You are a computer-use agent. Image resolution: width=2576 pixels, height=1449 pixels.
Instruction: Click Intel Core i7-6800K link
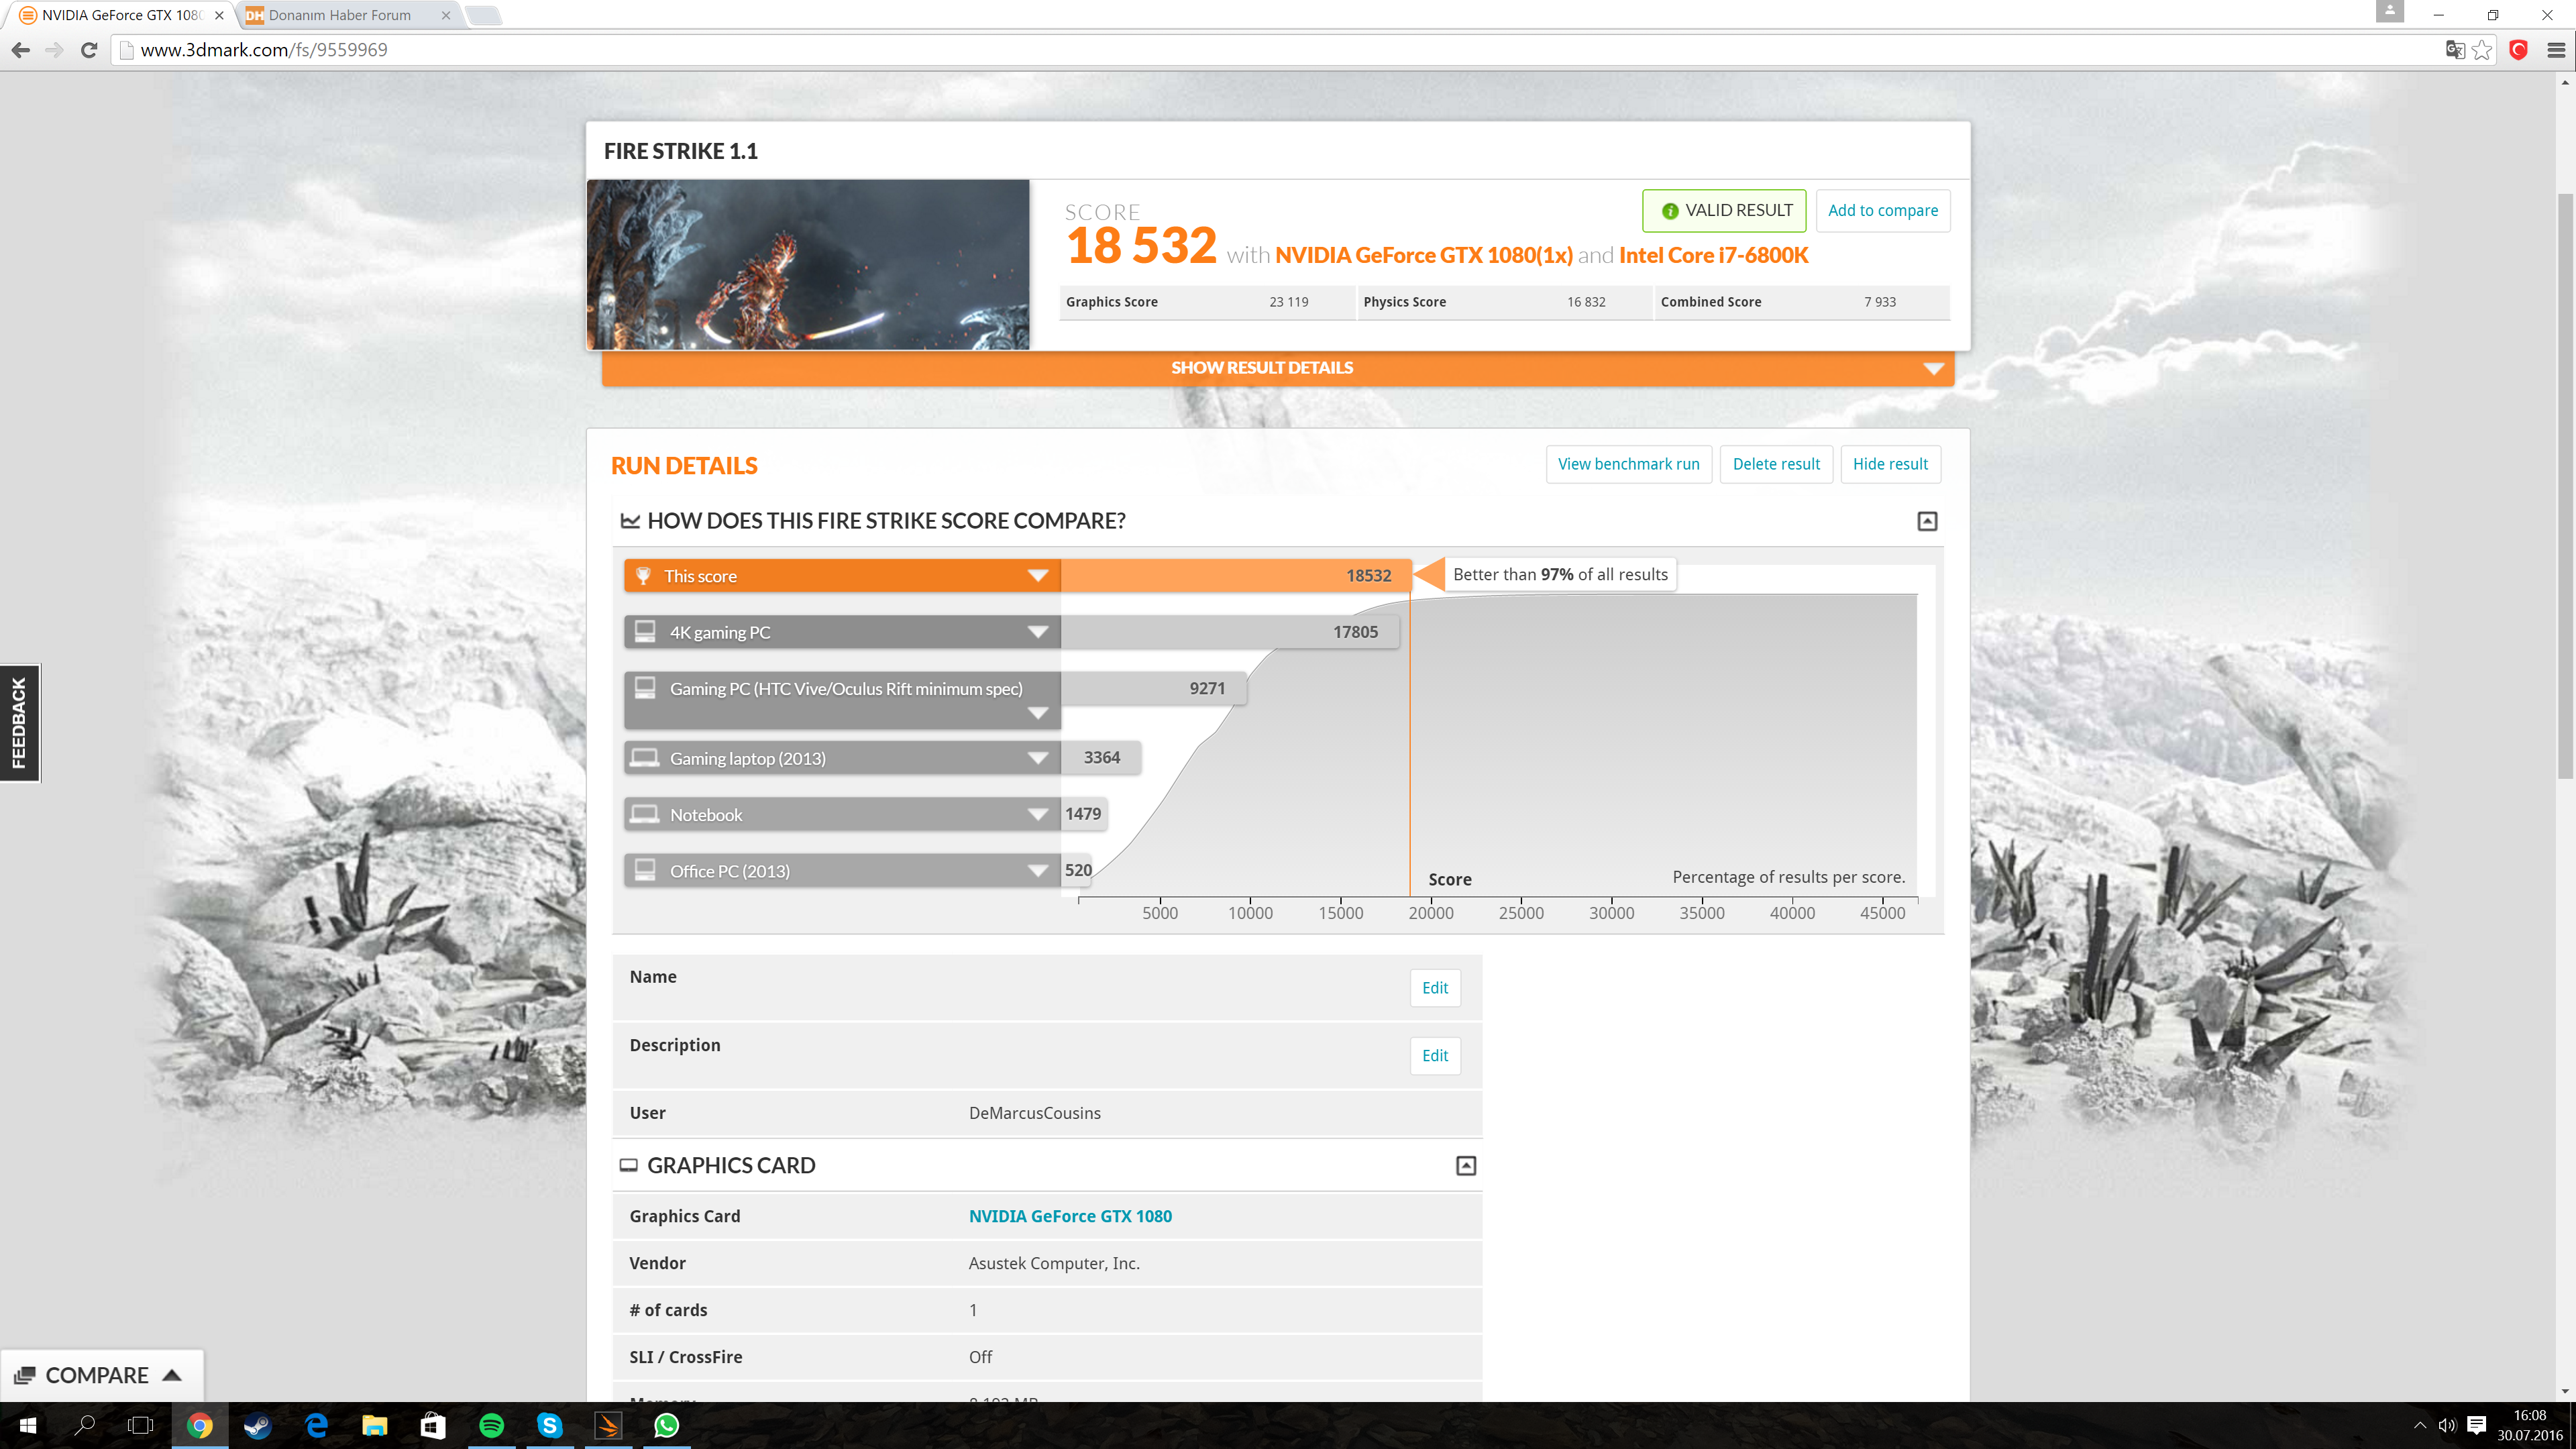point(1714,255)
